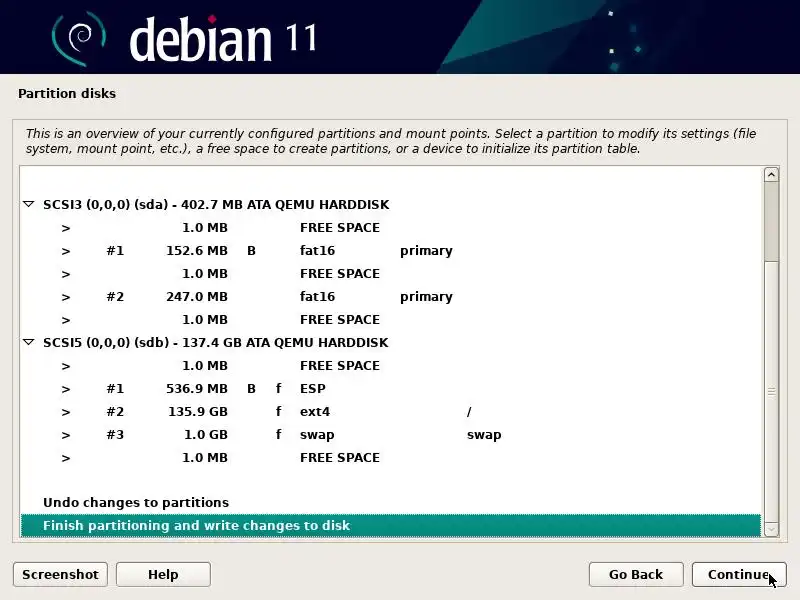Click the scrollbar up arrow
800x600 pixels.
pyautogui.click(x=771, y=175)
